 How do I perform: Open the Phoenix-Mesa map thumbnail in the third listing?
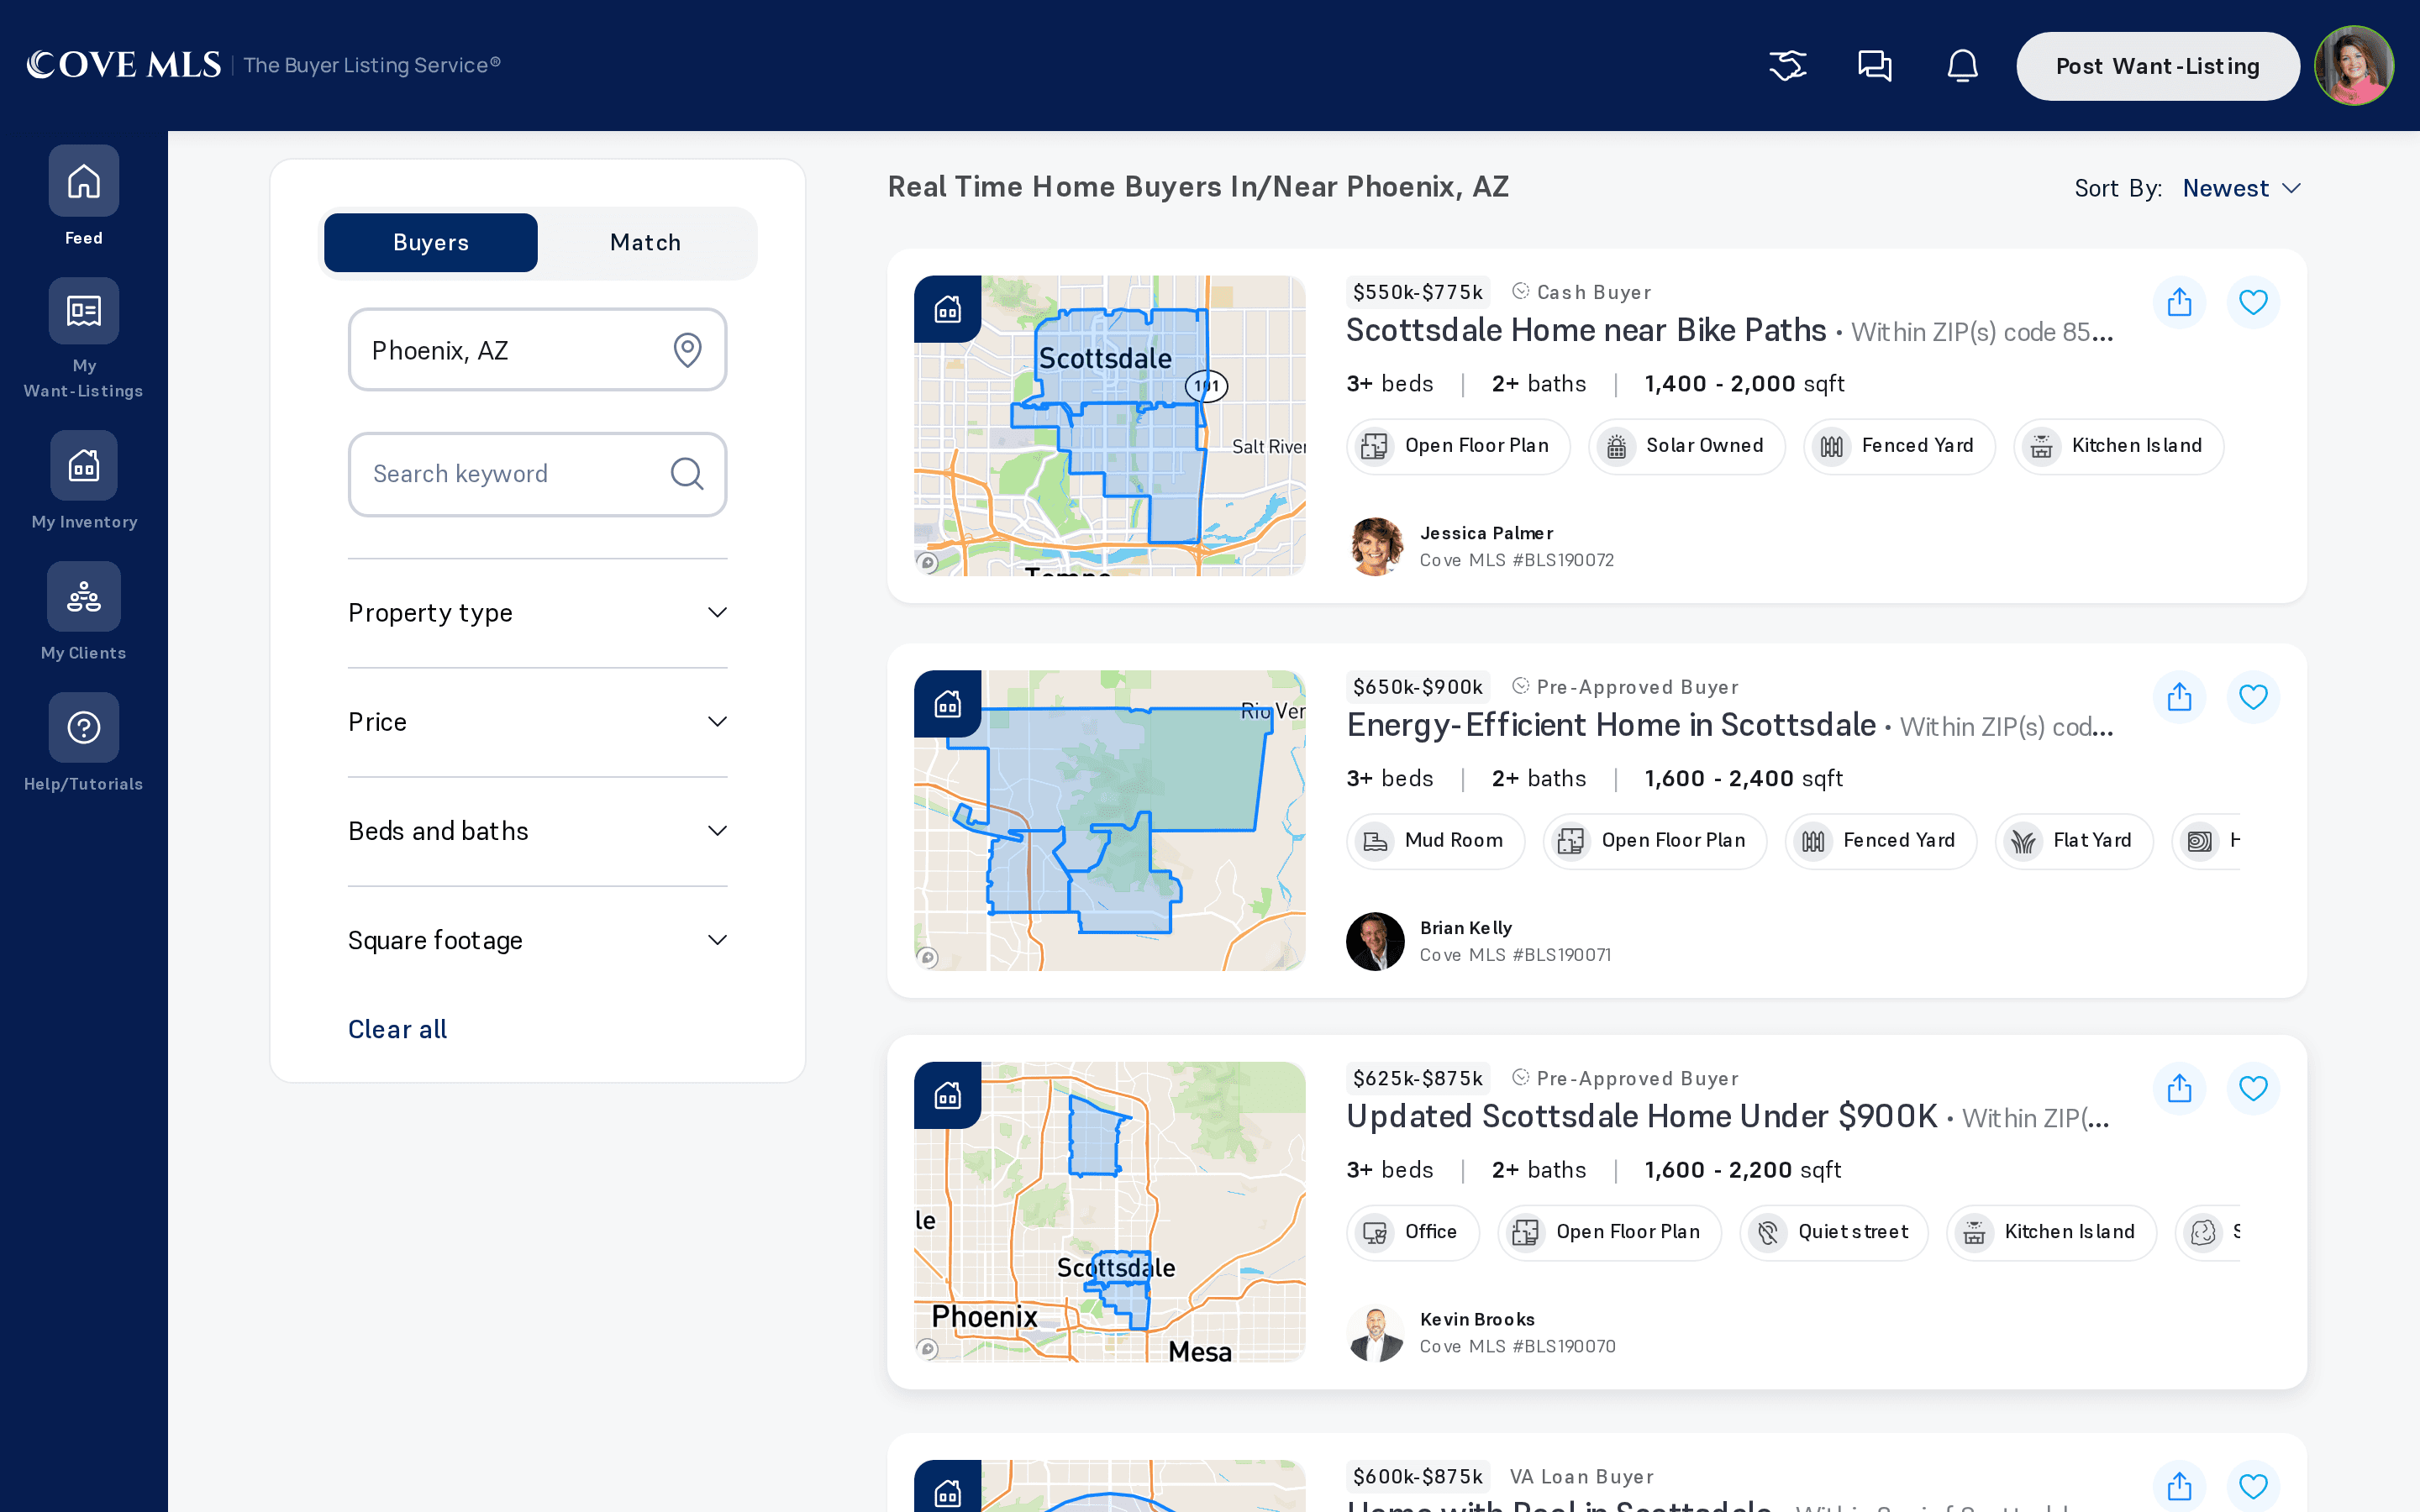pos(1109,1212)
